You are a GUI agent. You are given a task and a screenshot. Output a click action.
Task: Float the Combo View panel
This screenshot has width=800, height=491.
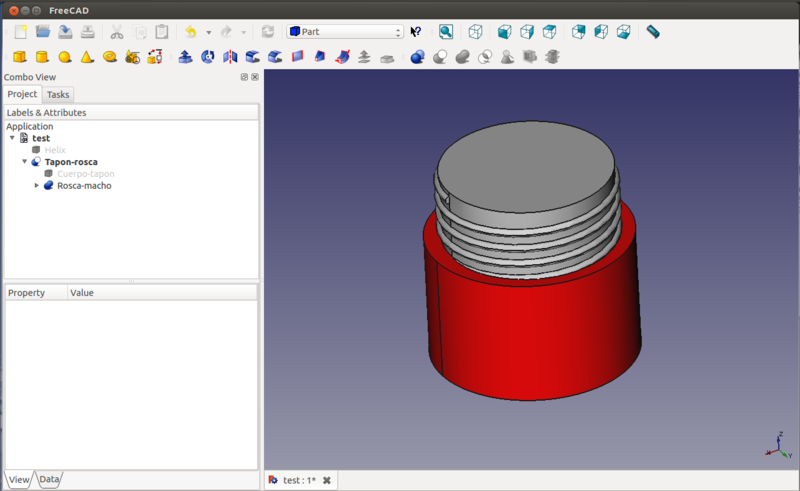(x=244, y=77)
